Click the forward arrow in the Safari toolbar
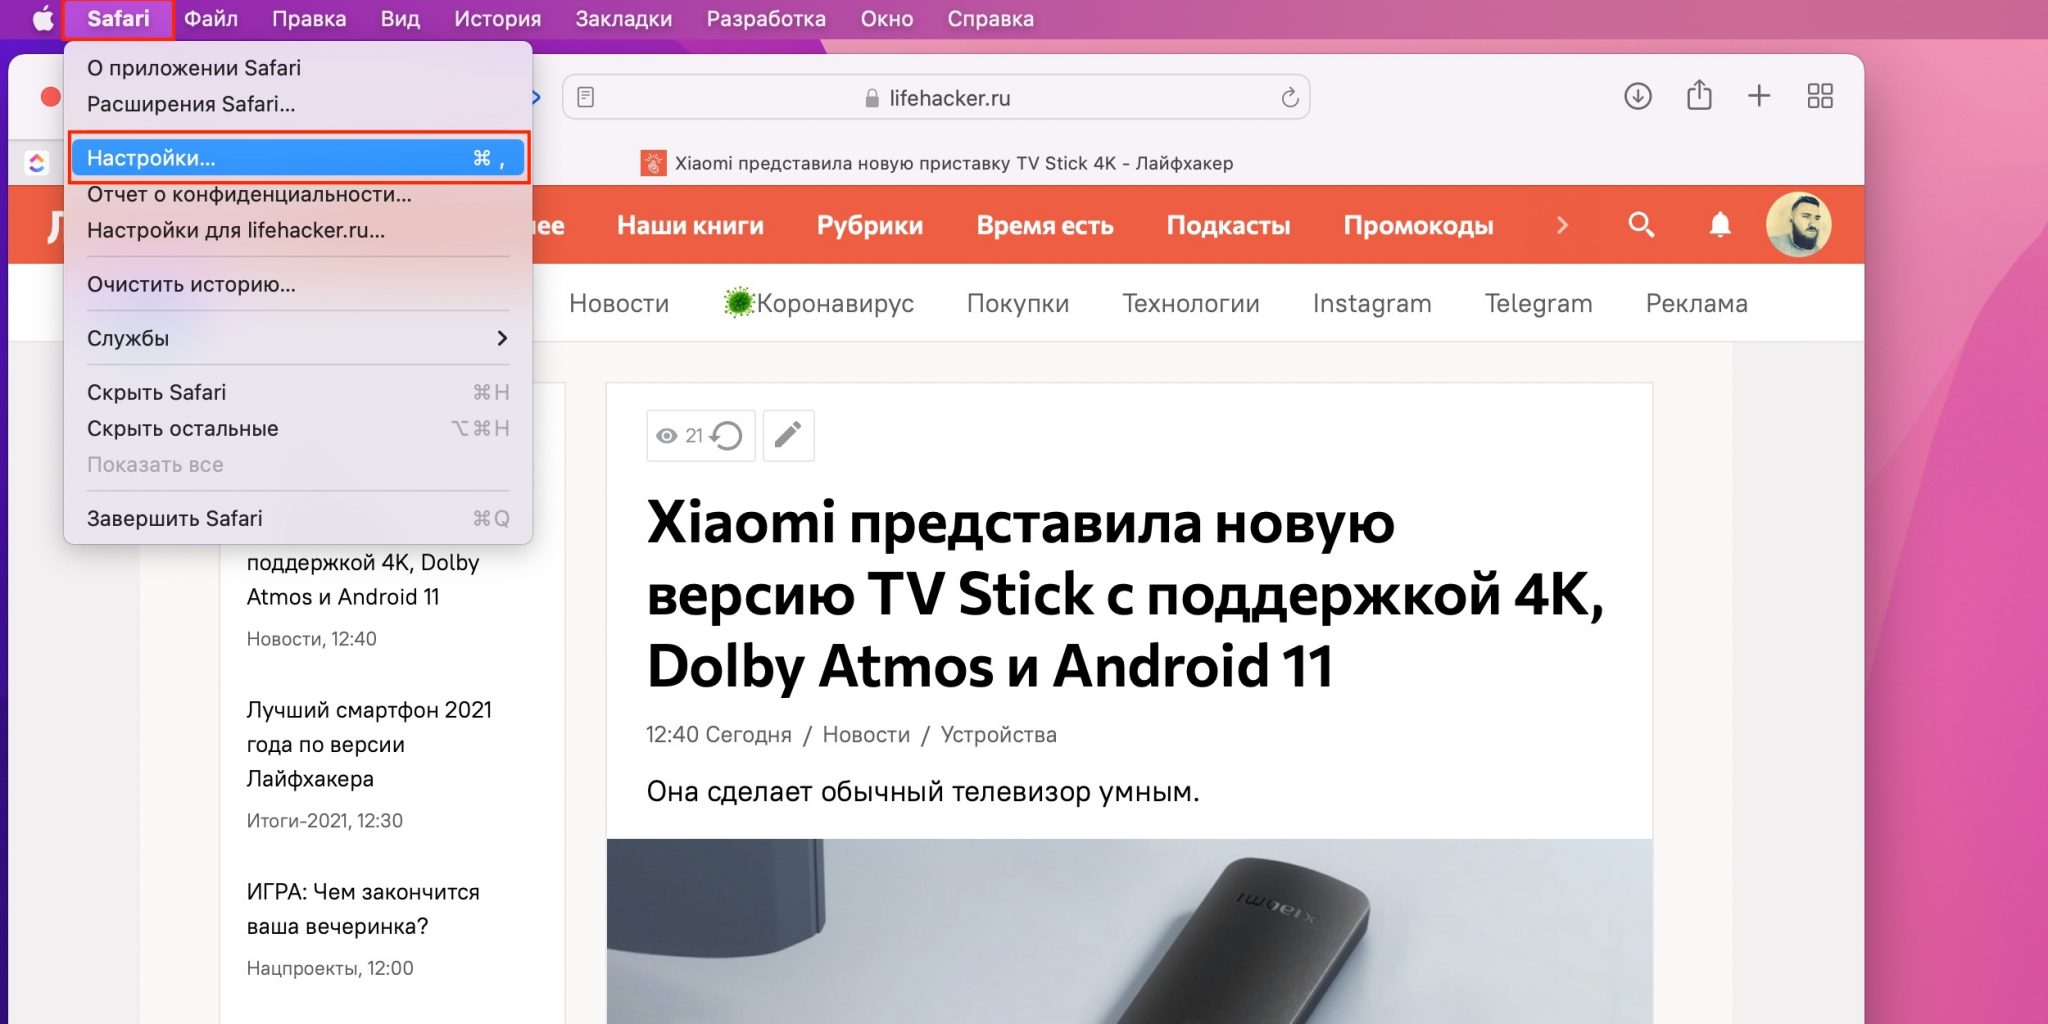This screenshot has height=1024, width=2048. pos(537,97)
